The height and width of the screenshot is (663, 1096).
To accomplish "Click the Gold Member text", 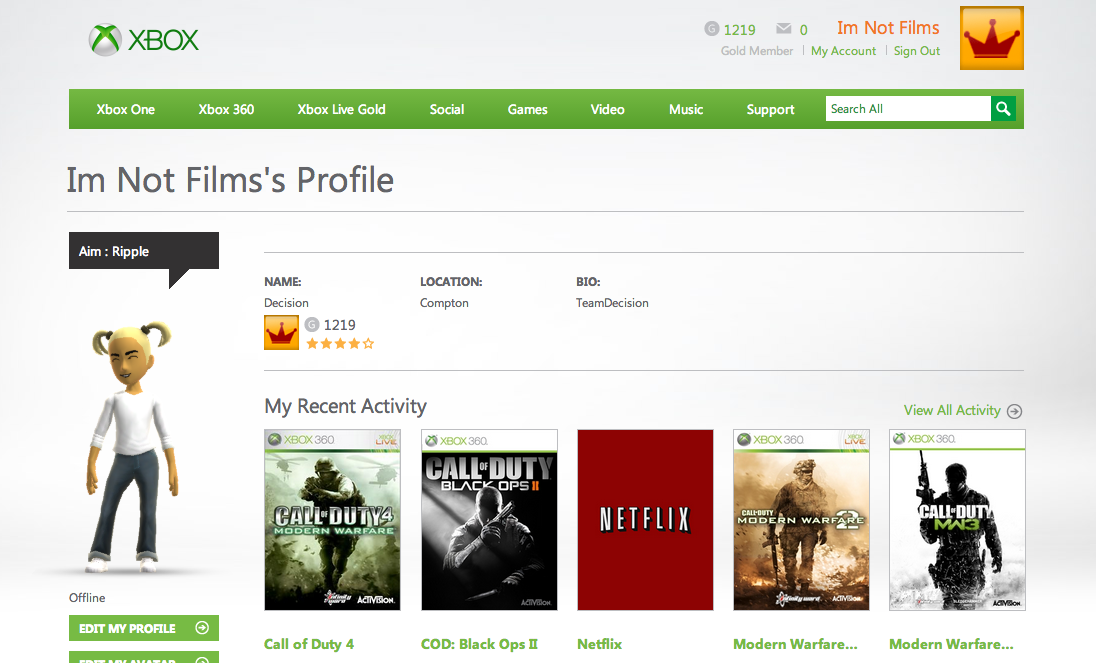I will point(757,51).
